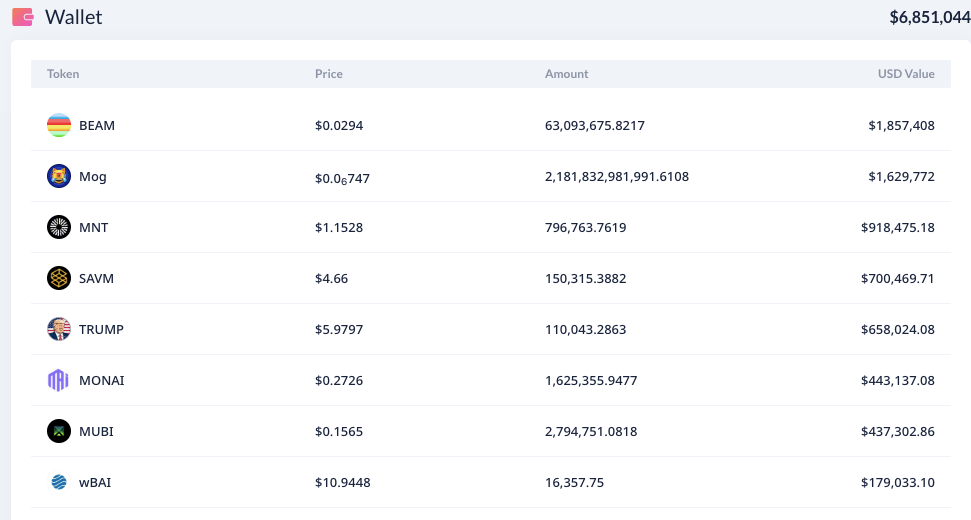Click USD value $918,475.18

(897, 228)
